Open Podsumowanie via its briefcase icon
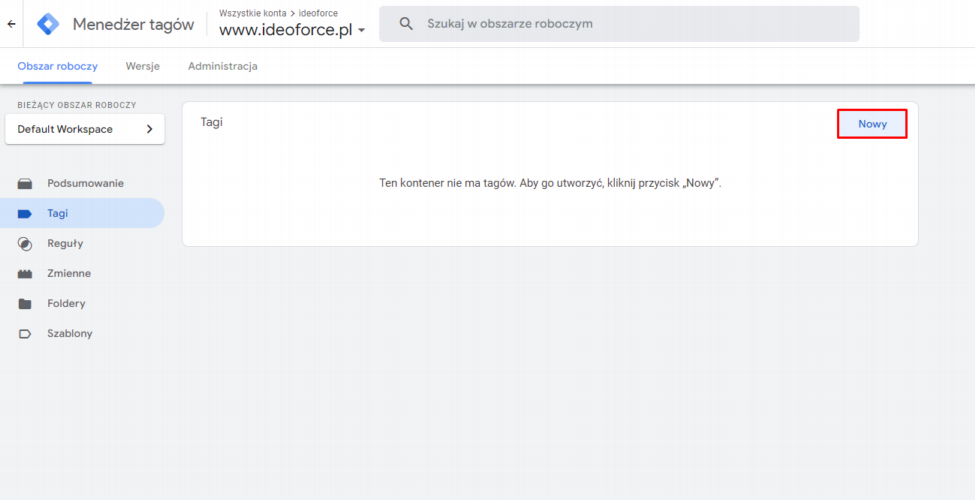Screen dimensions: 975x500 tap(25, 184)
